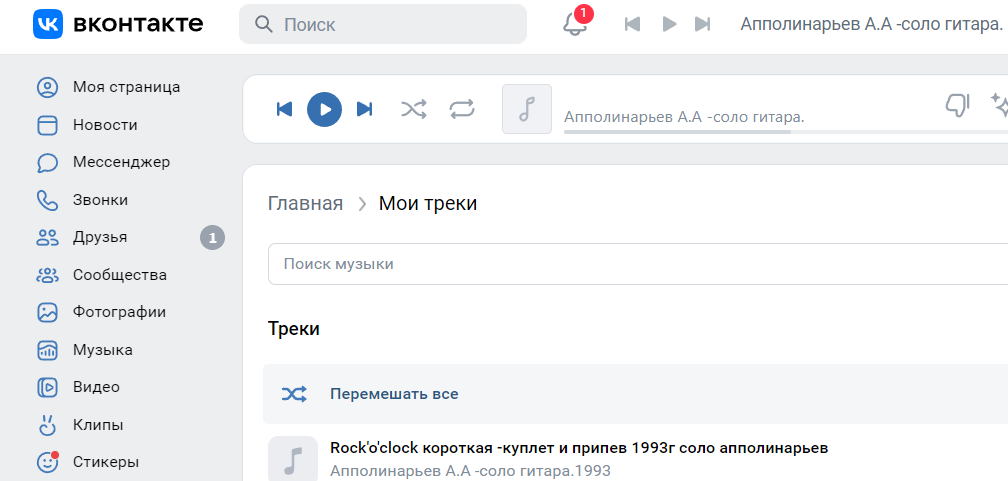Click the Мои треки breadcrumb
This screenshot has width=1008, height=481.
(428, 204)
